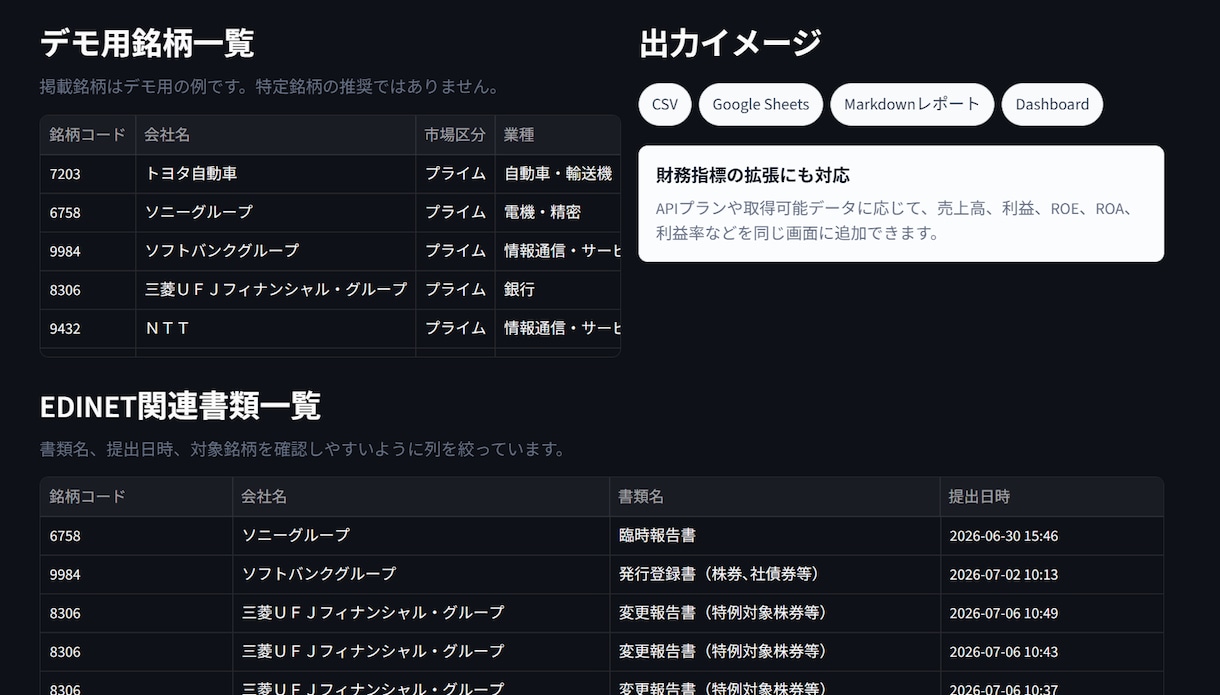
Task: Click the 銘柄コード header in the EDINET table
Action: click(137, 496)
